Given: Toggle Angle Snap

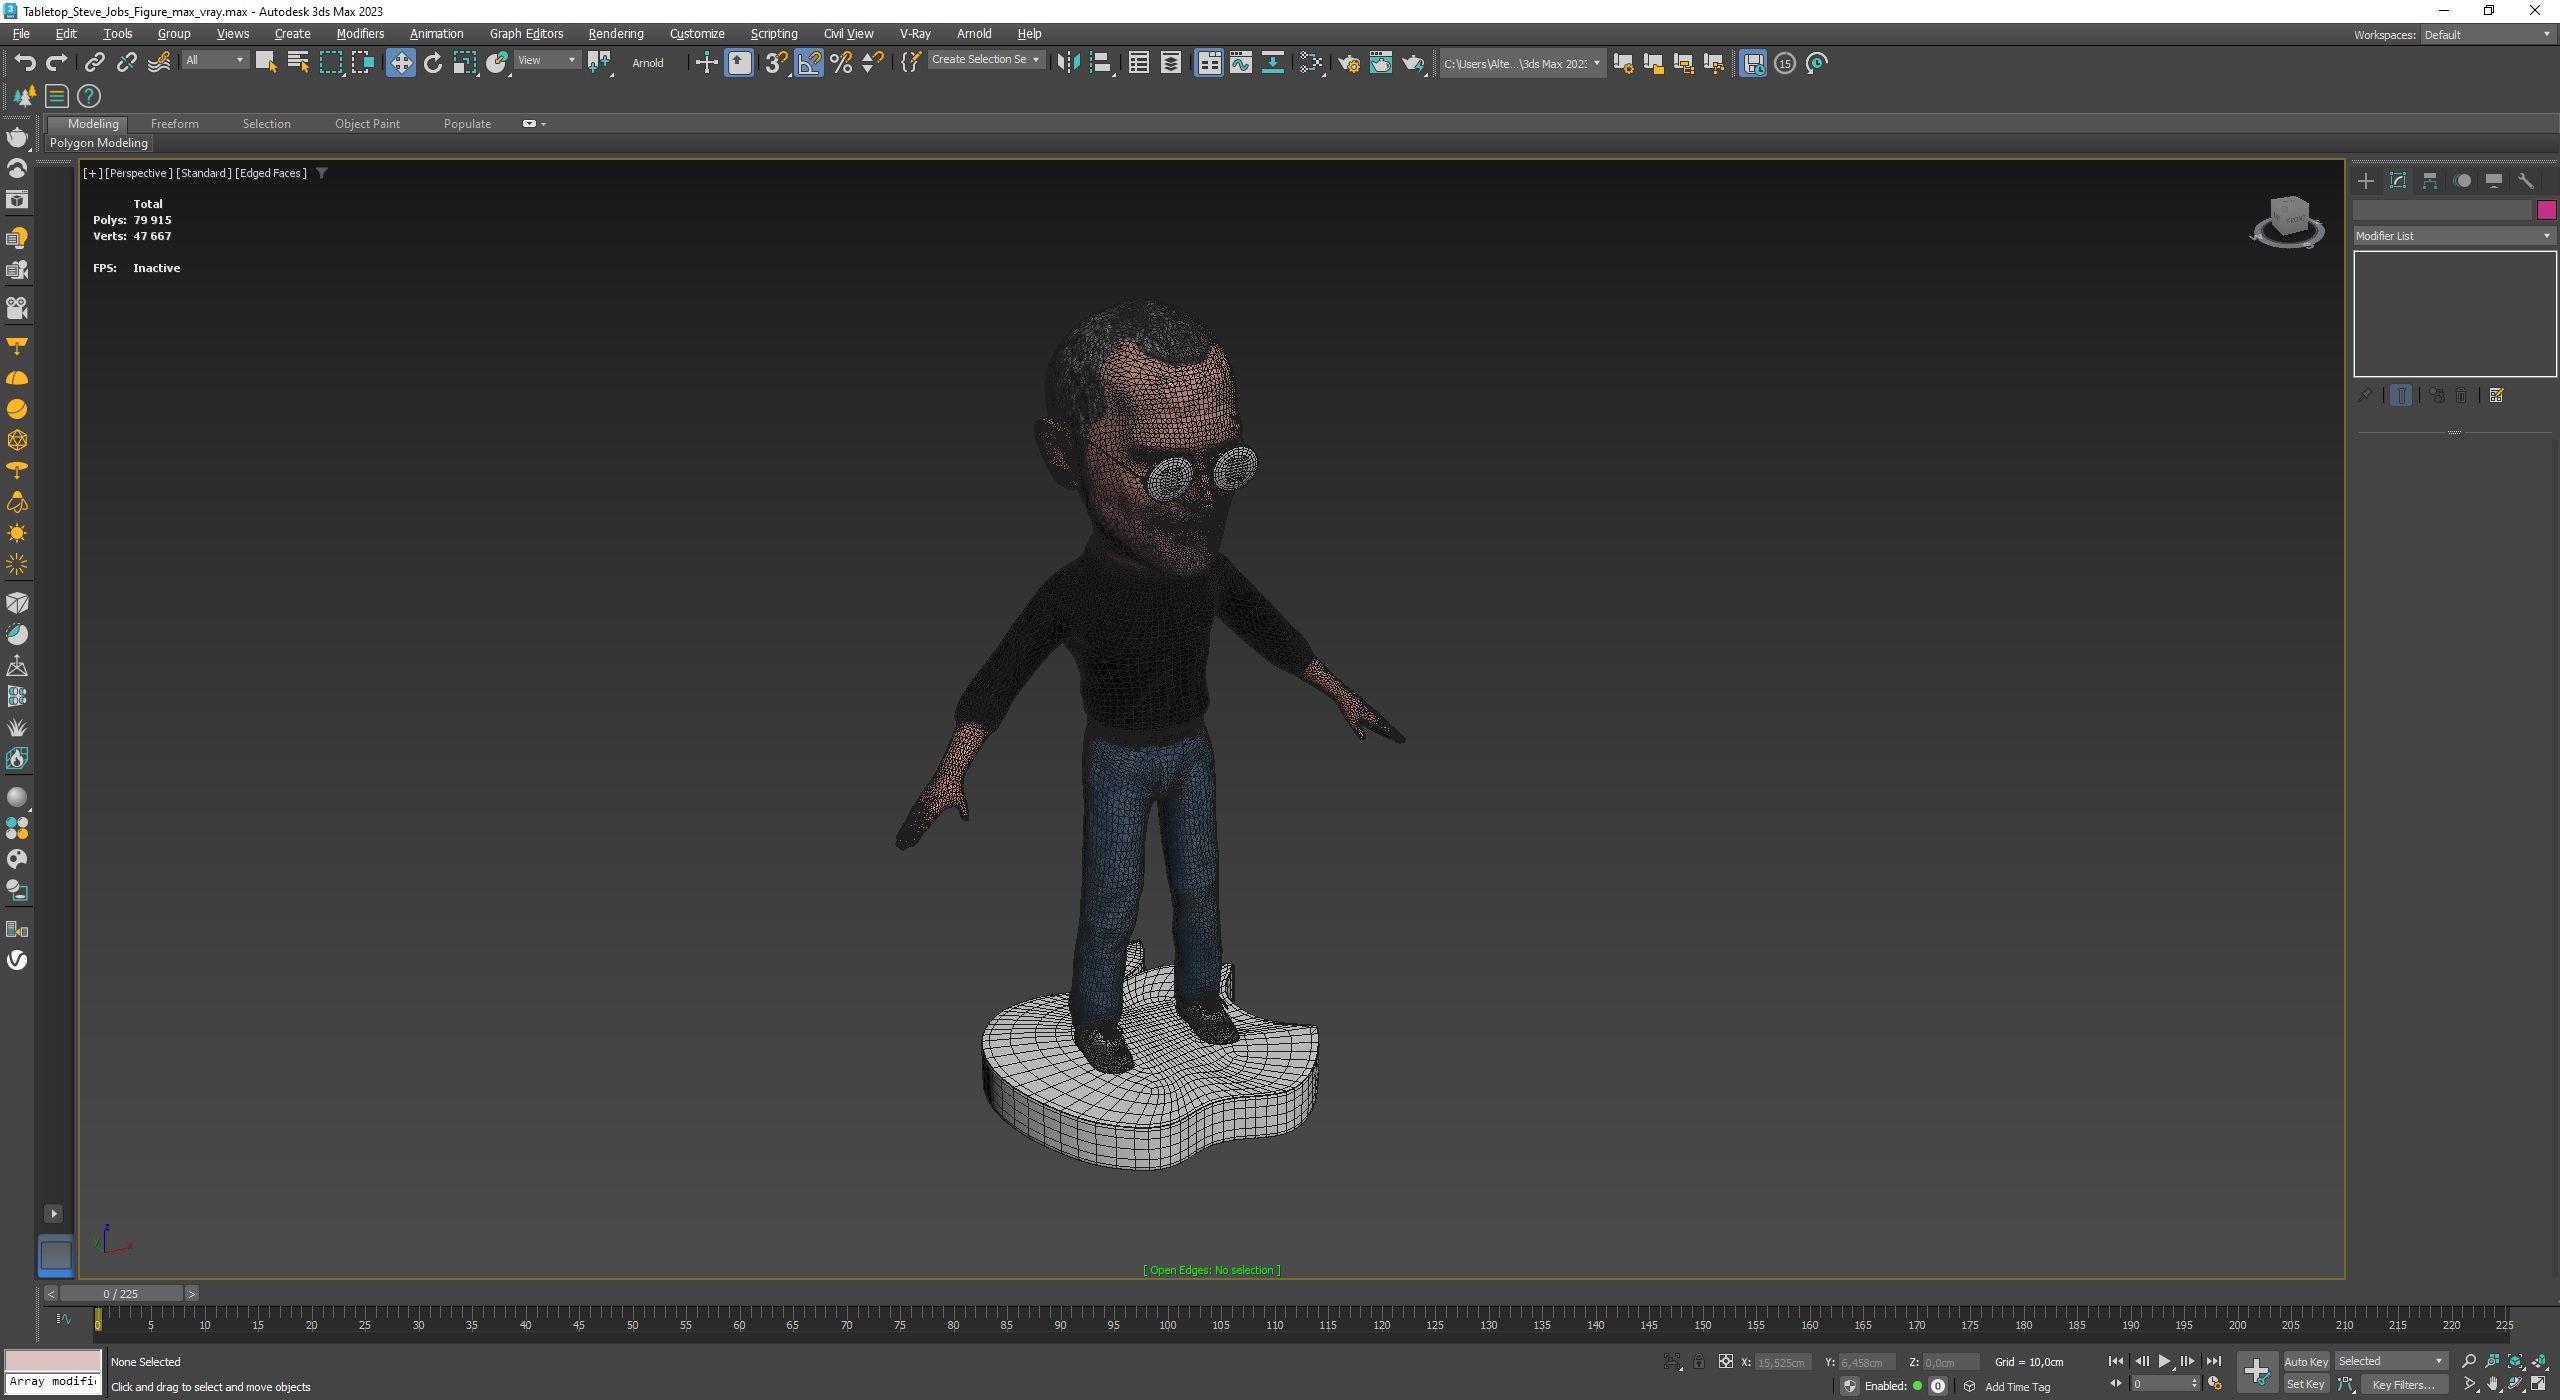Looking at the screenshot, I should click(x=809, y=63).
